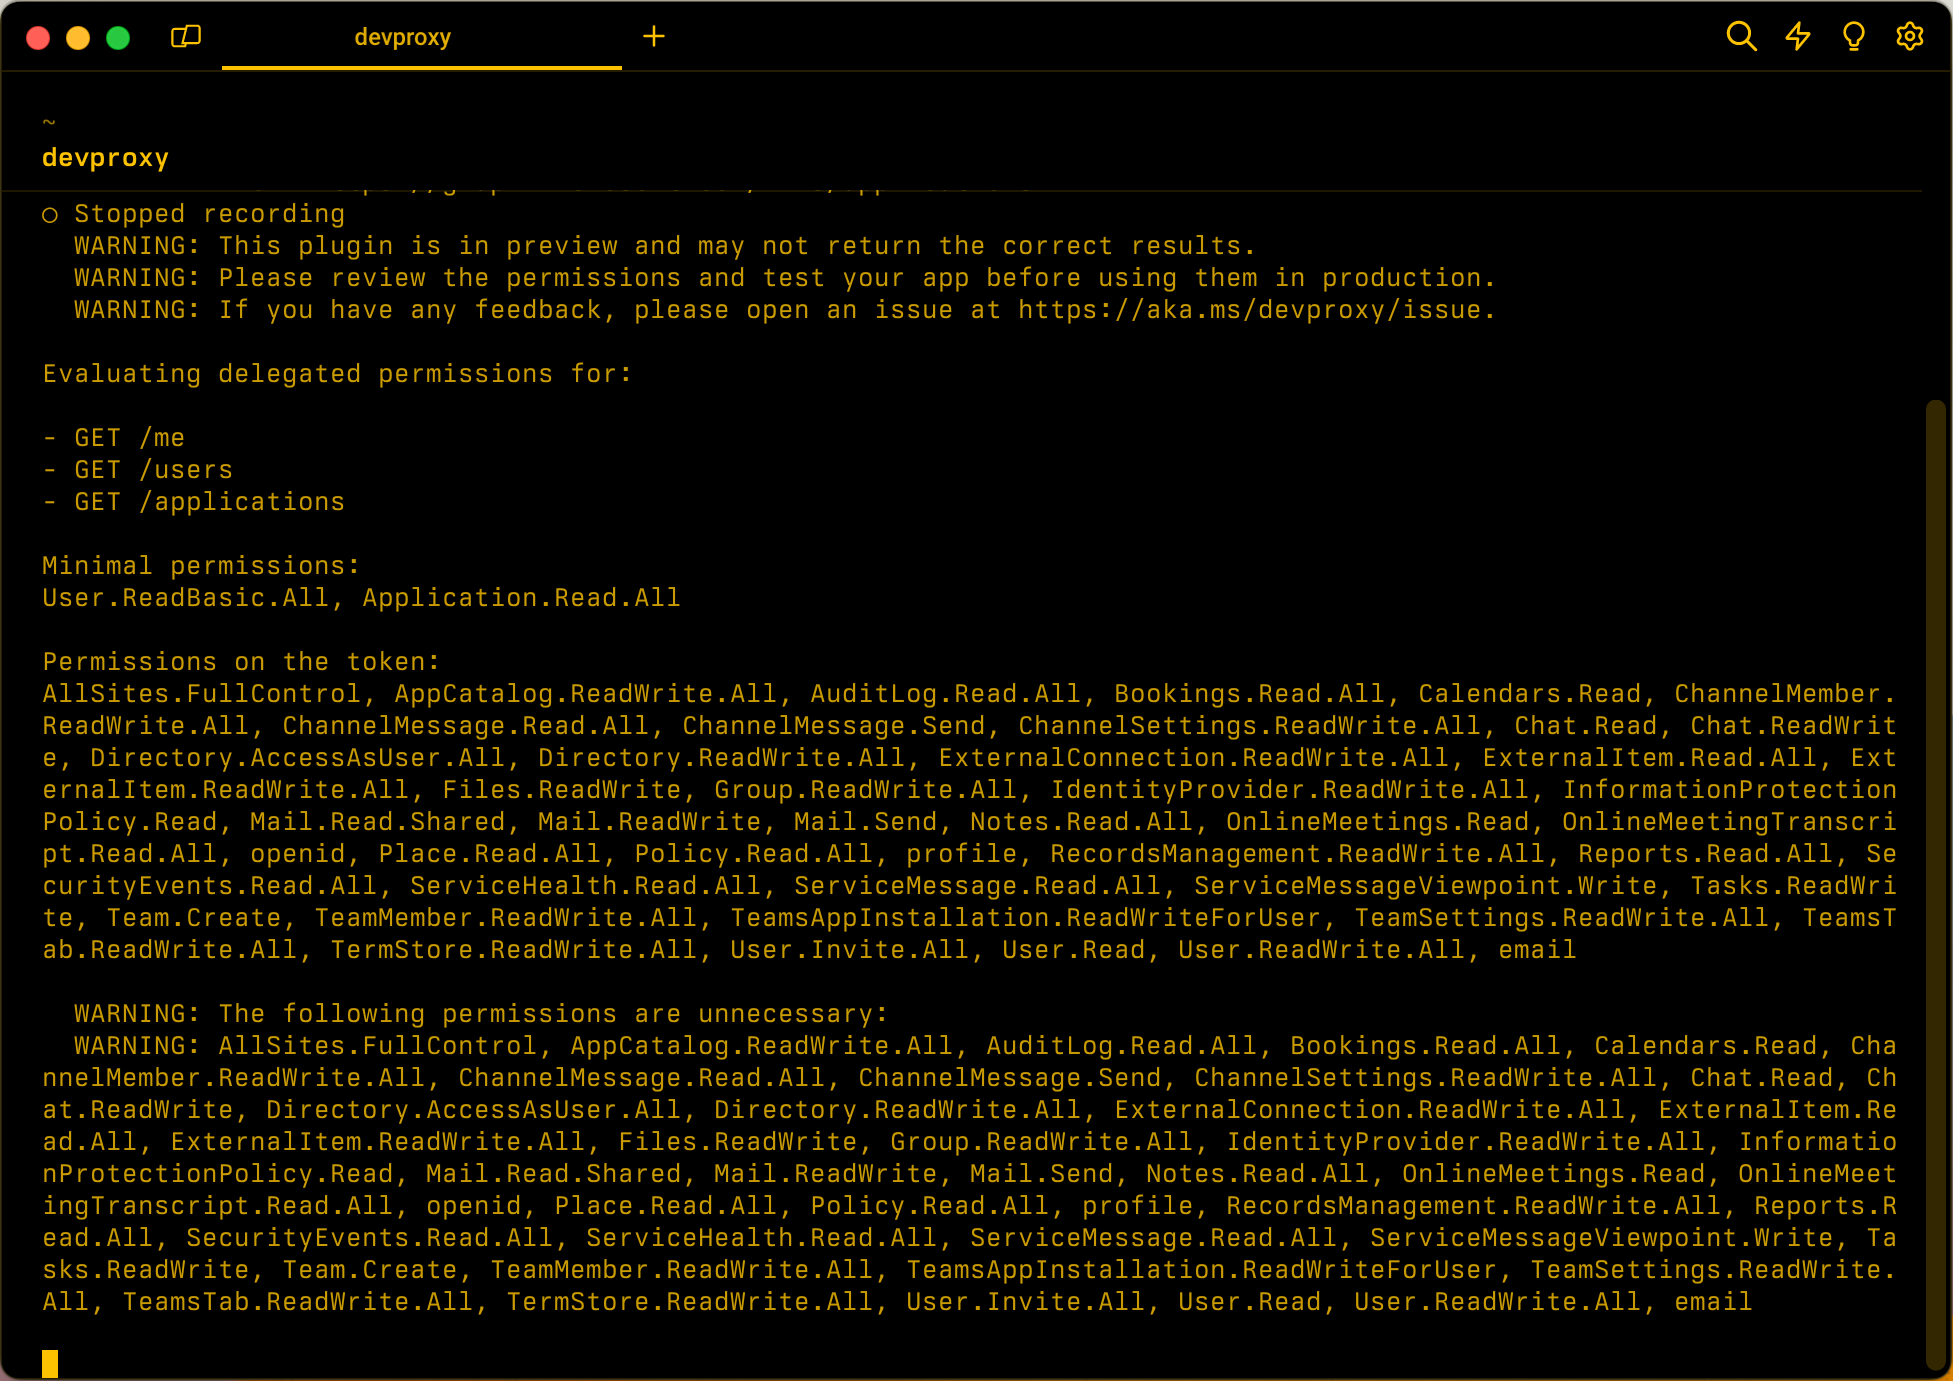1953x1381 pixels.
Task: Click the block cursor at the prompt
Action: point(50,1363)
